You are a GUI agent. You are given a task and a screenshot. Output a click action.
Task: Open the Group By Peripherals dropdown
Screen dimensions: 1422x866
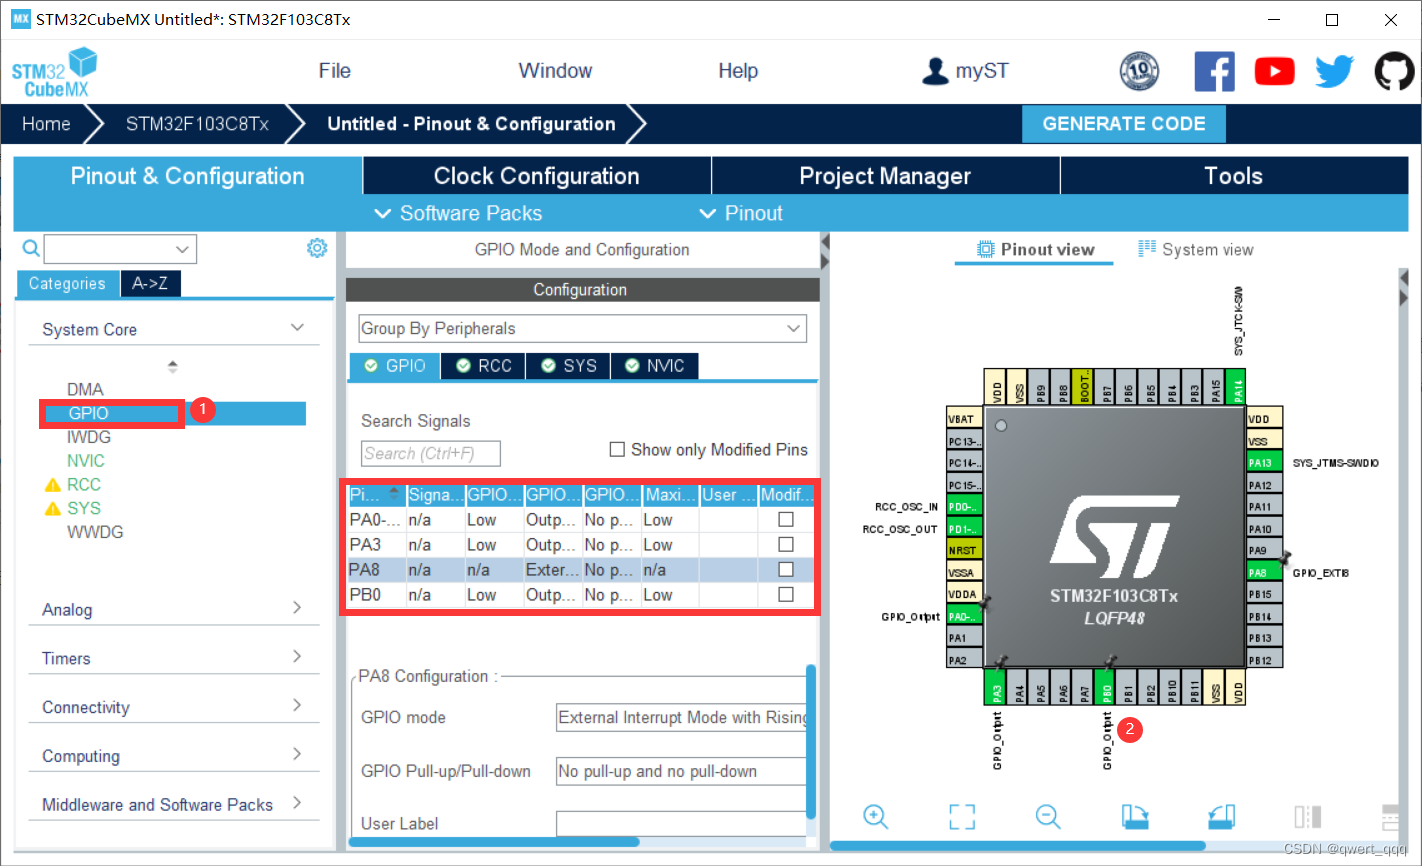coord(582,328)
